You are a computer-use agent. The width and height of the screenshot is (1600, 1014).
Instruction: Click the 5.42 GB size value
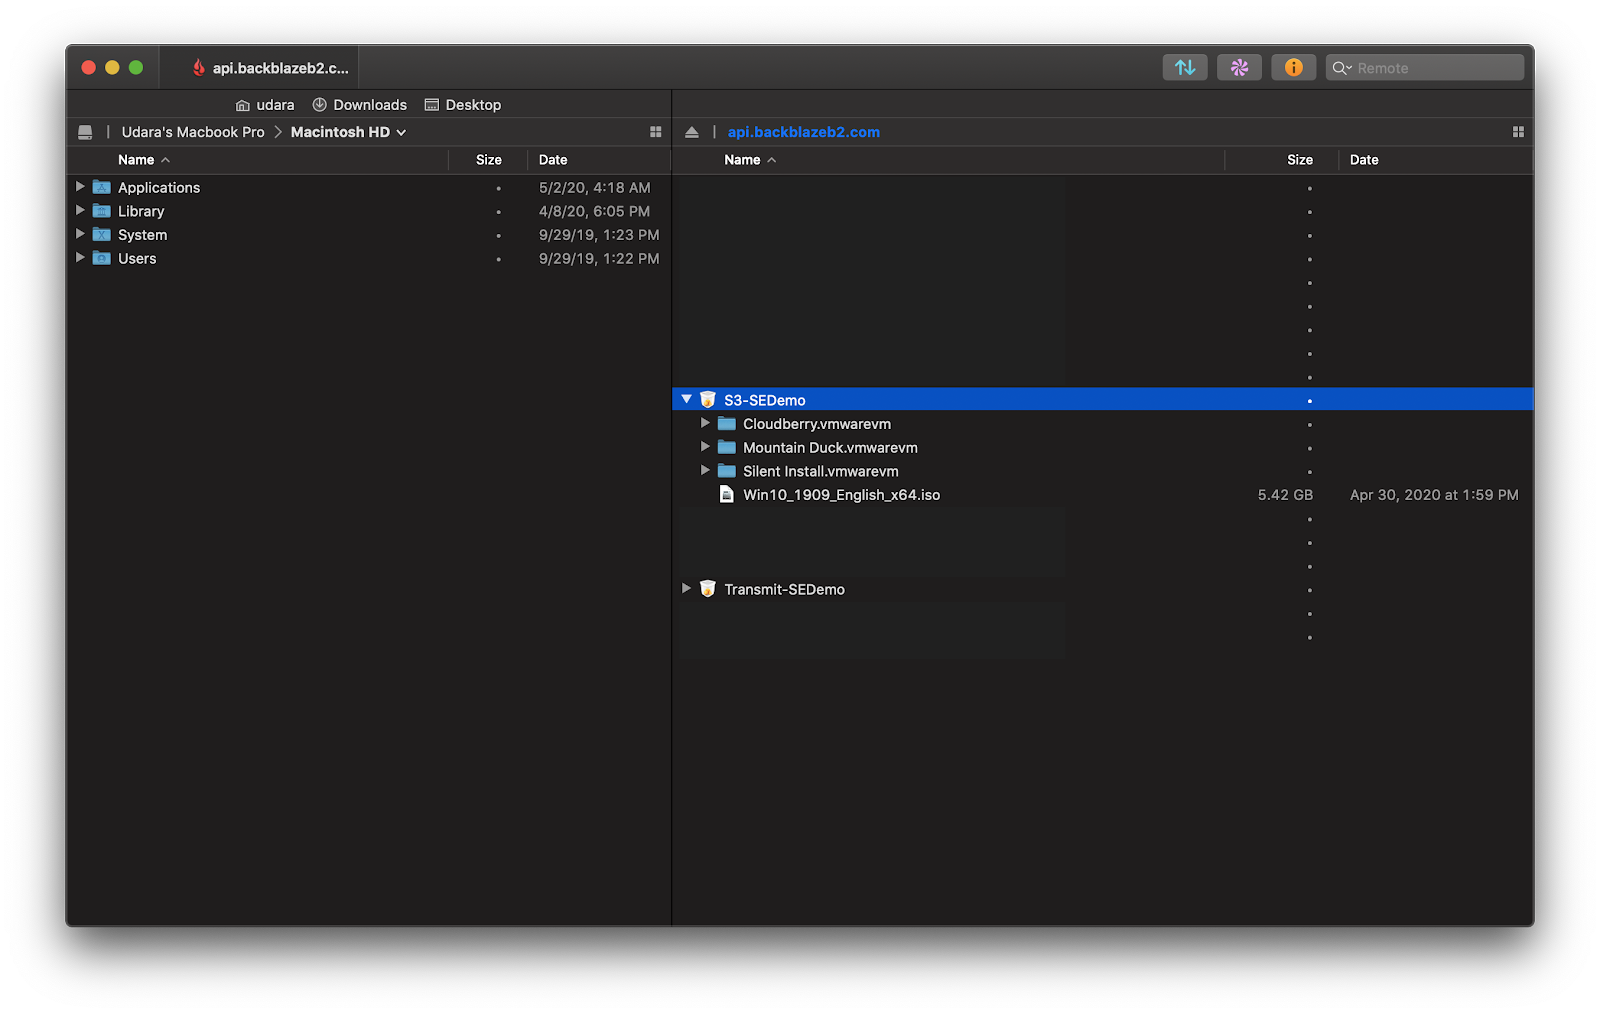coord(1285,495)
